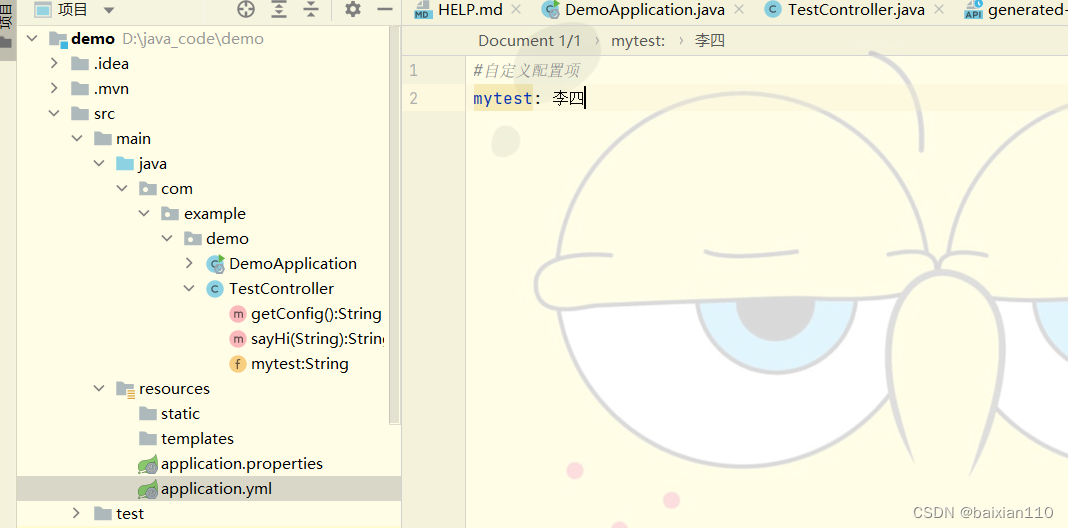Click the project panel icon beside 项目
This screenshot has width=1068, height=528.
click(x=43, y=10)
